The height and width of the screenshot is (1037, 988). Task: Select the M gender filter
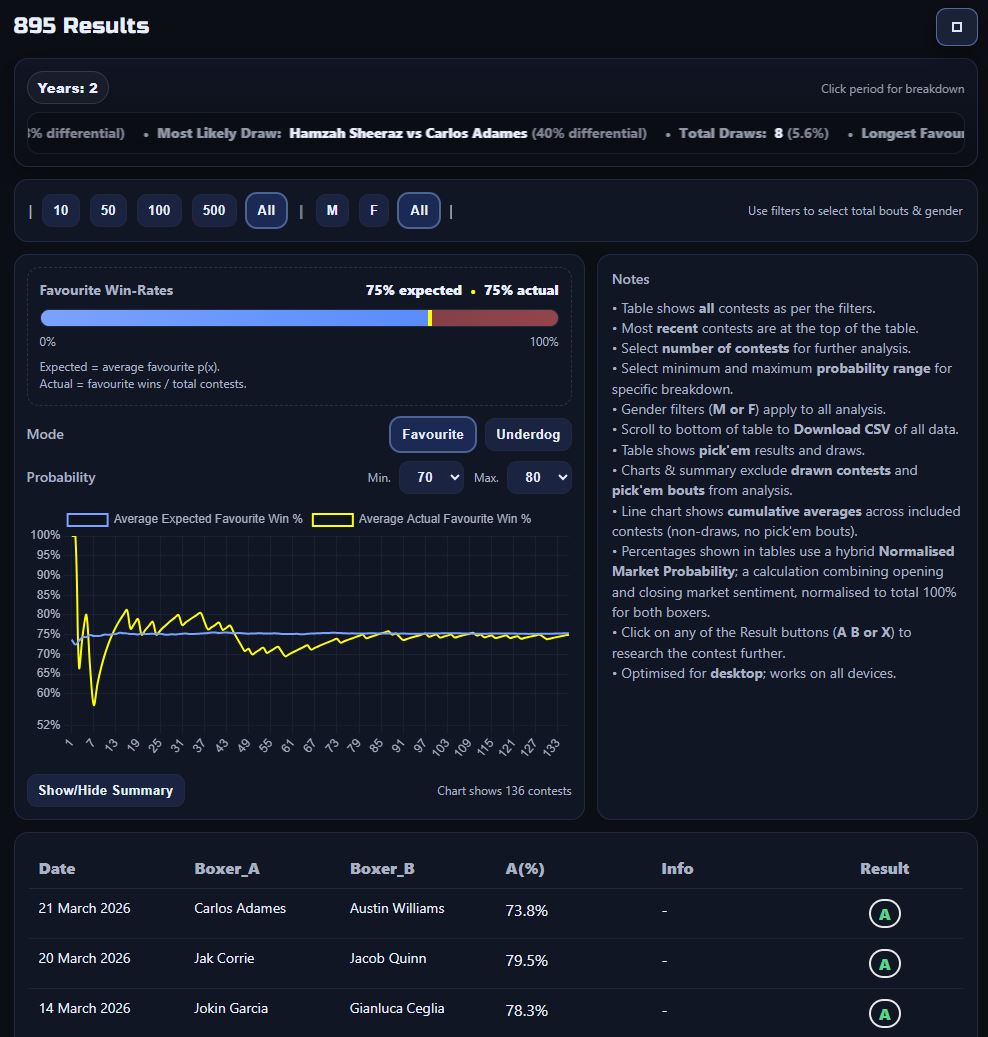point(332,211)
